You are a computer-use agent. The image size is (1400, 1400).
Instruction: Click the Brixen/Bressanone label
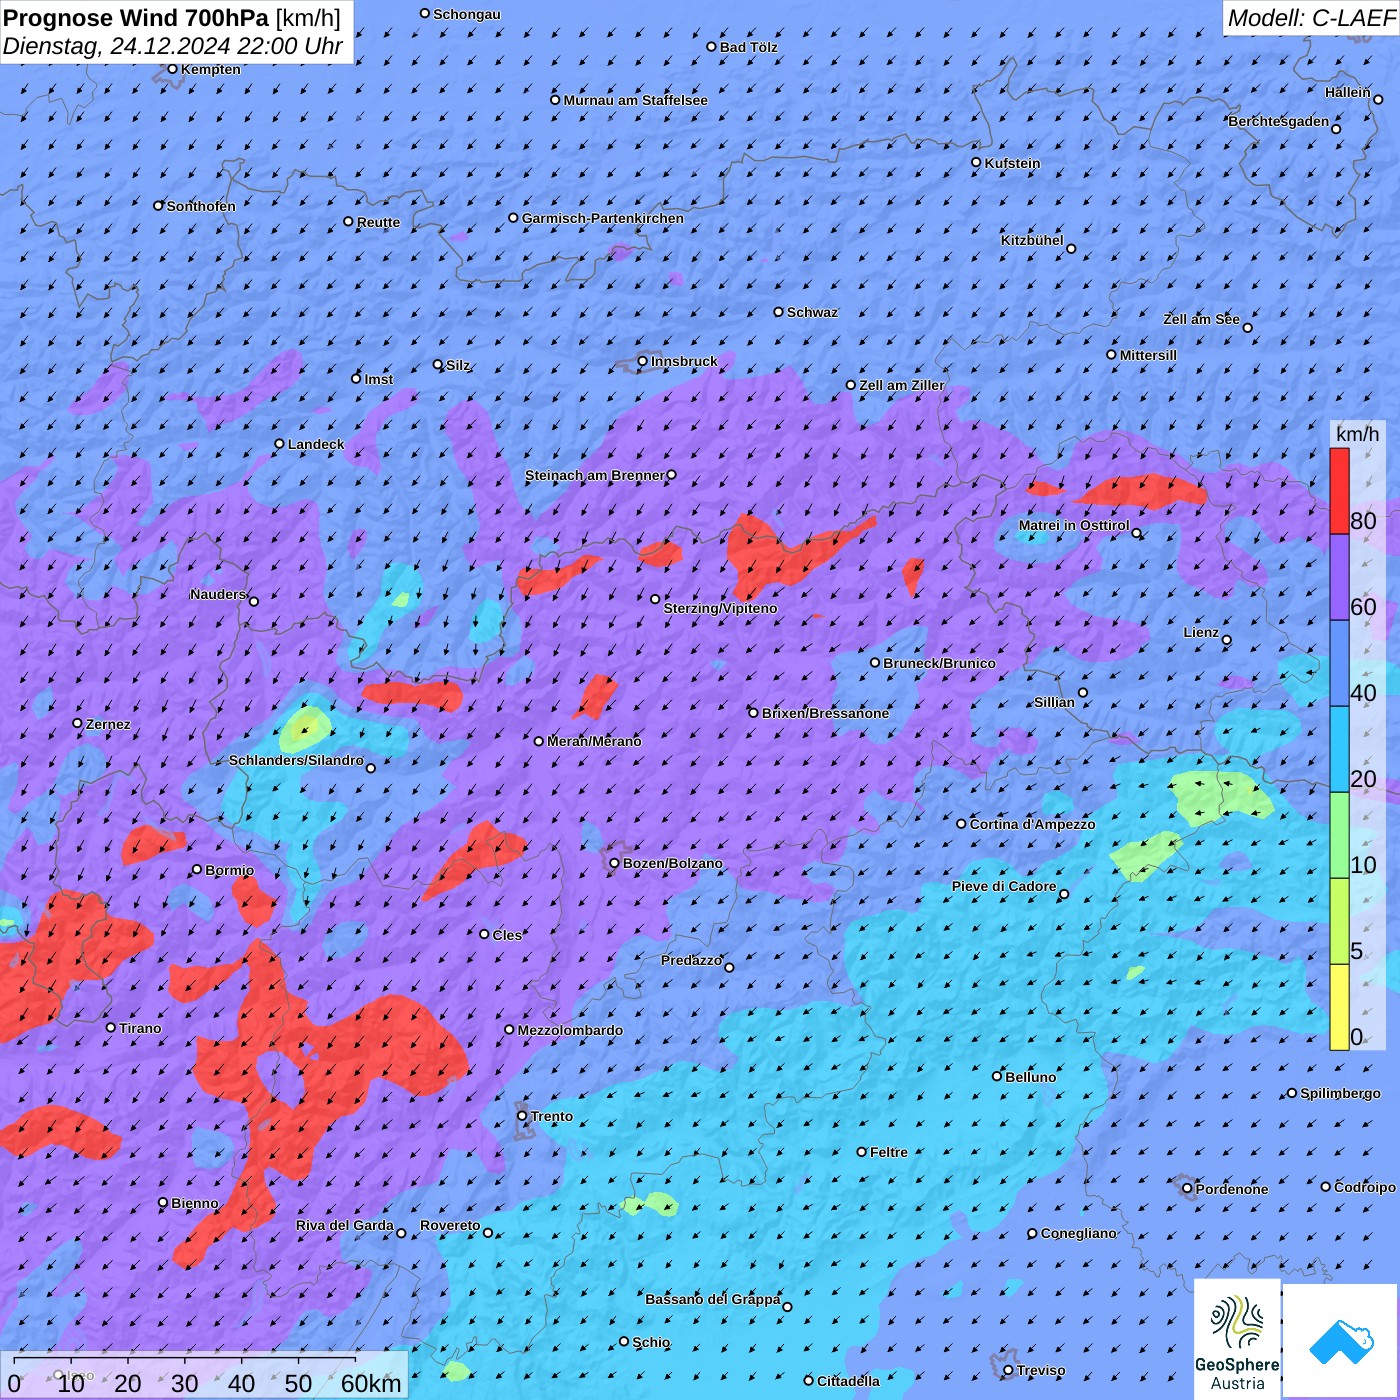pos(825,713)
